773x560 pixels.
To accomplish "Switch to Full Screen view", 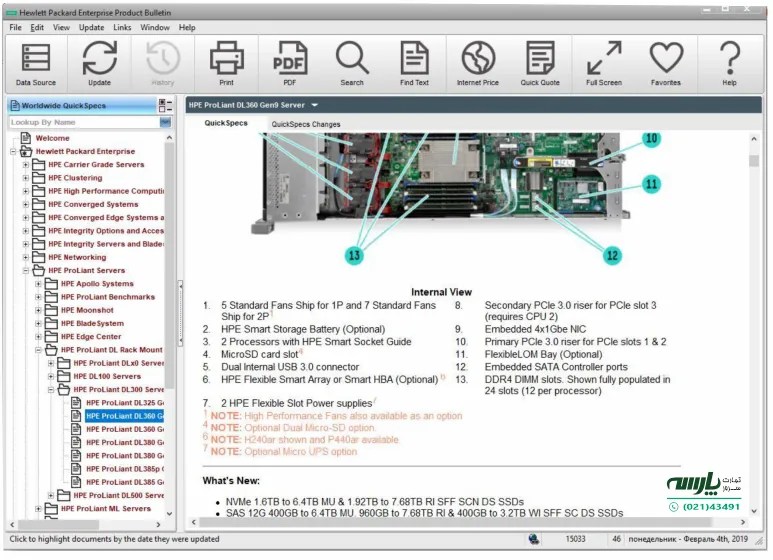I will coord(604,64).
